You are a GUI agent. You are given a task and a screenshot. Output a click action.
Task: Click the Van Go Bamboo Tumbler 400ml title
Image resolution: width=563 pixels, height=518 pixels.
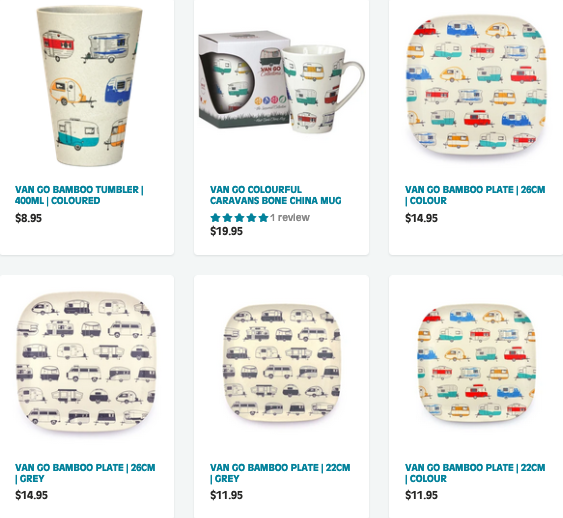(x=79, y=195)
